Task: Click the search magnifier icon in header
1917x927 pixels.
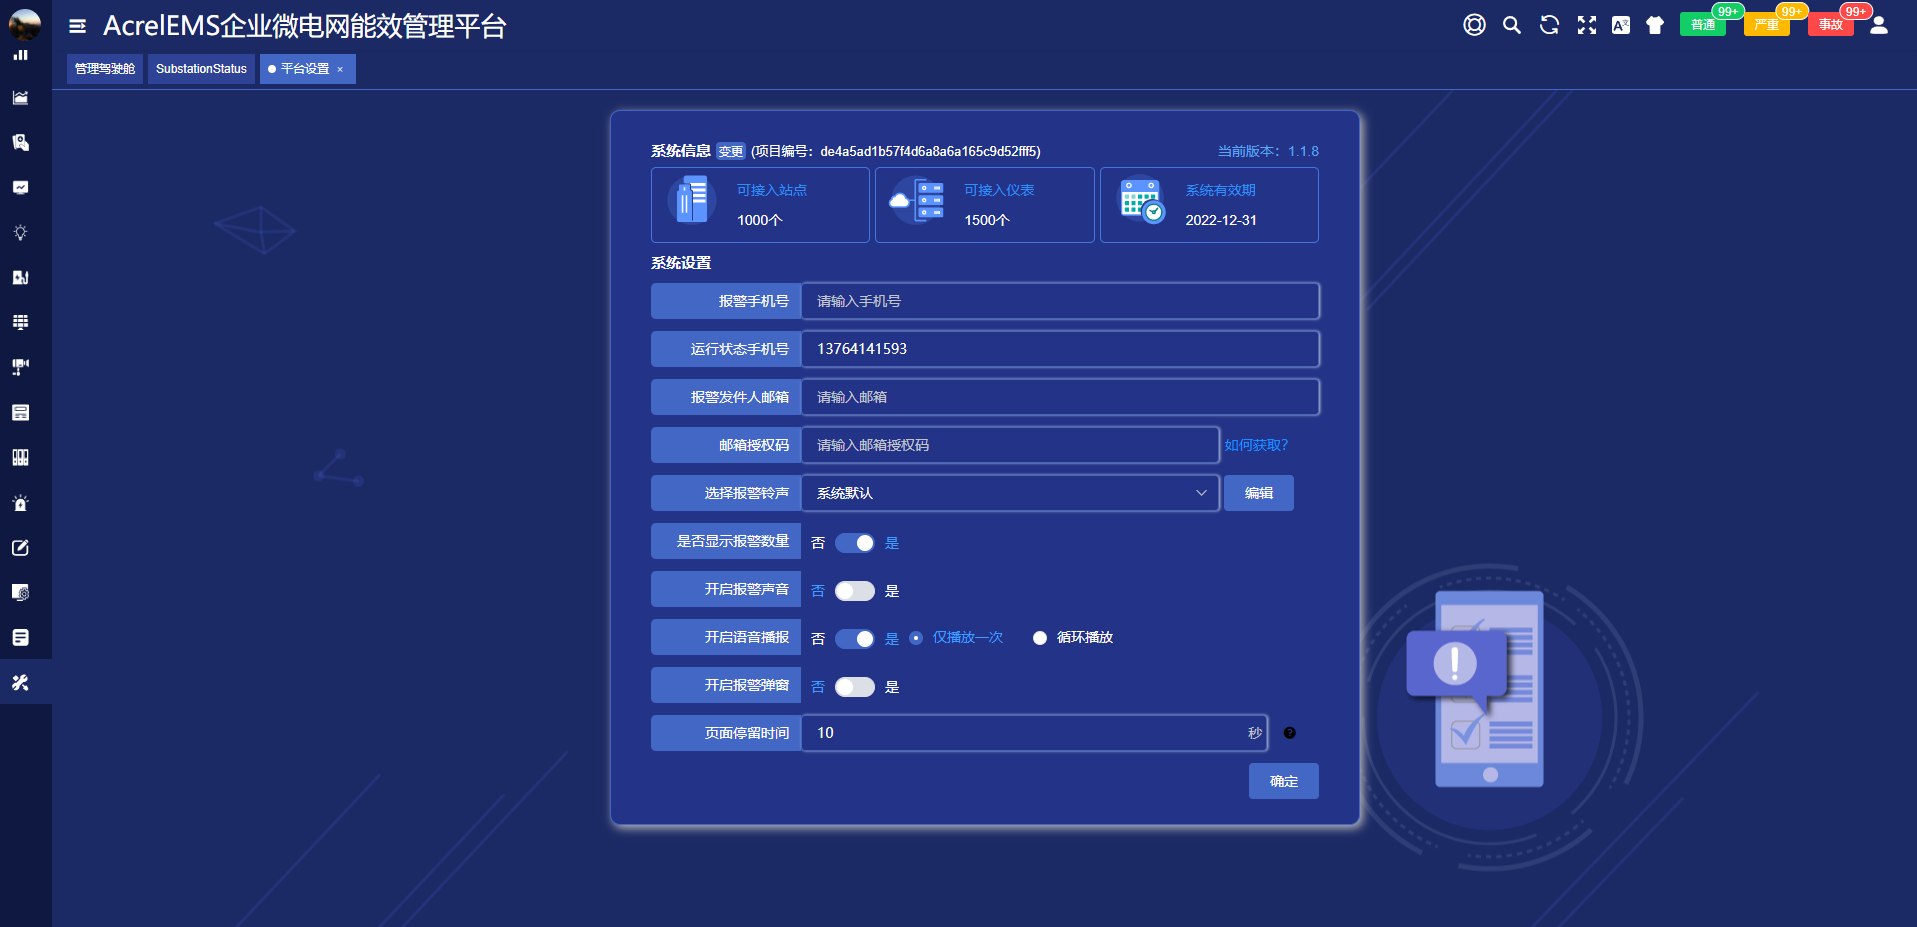Action: [1511, 25]
